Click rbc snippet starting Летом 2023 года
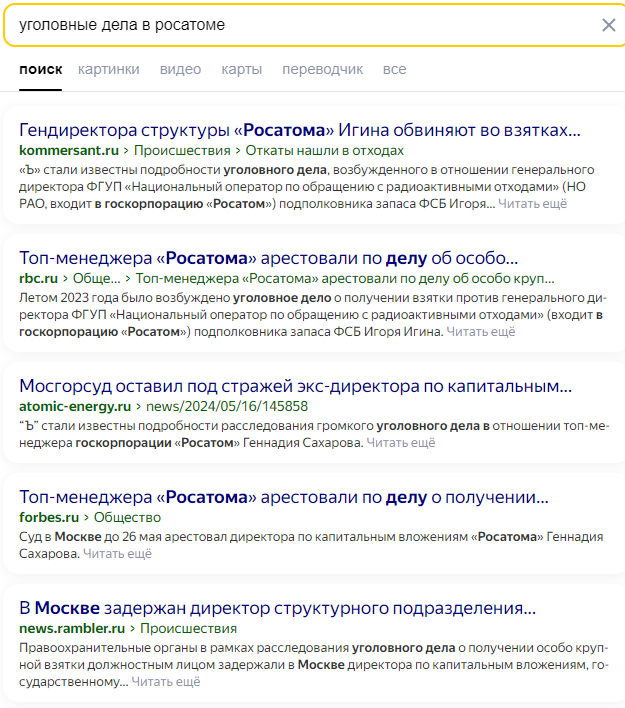The width and height of the screenshot is (625, 708). (x=313, y=315)
